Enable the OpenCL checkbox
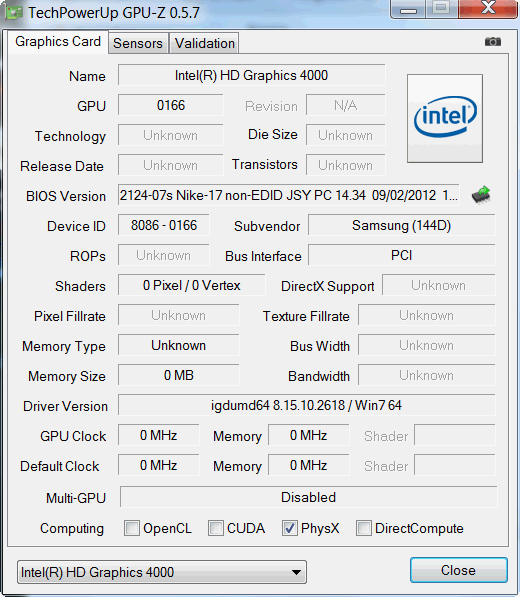Screen dimensions: 520x597 [132, 528]
